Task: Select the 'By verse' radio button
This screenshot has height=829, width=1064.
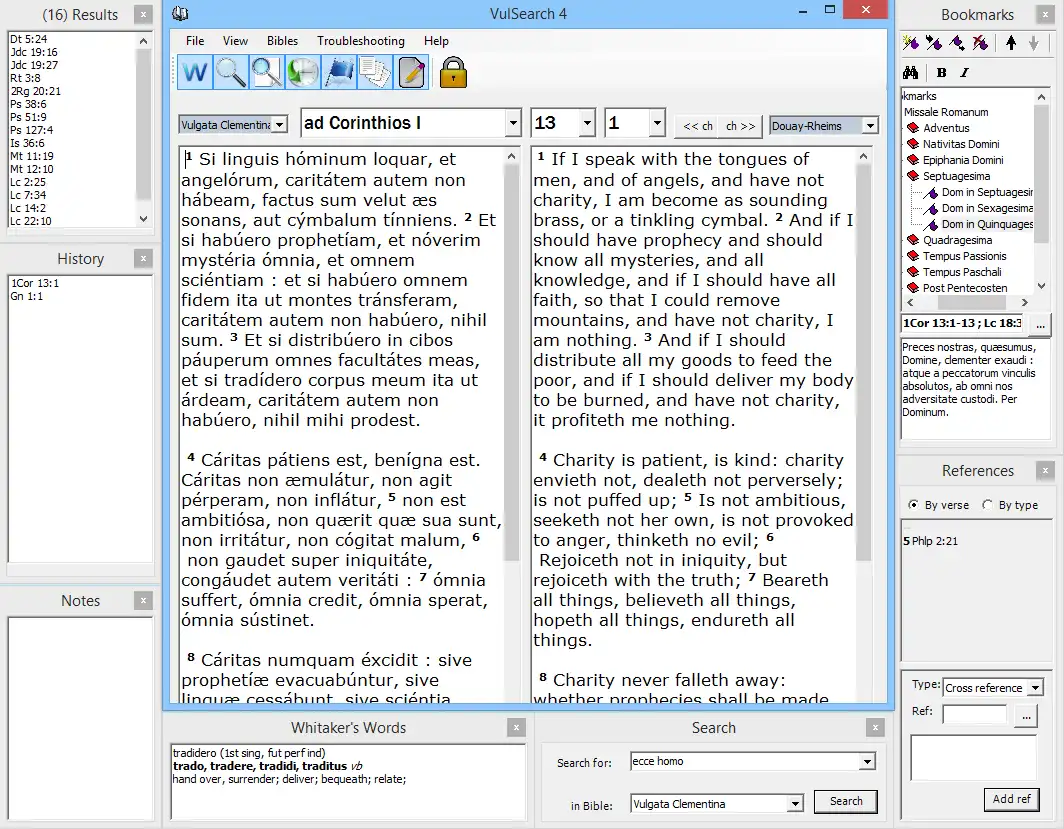Action: (913, 505)
